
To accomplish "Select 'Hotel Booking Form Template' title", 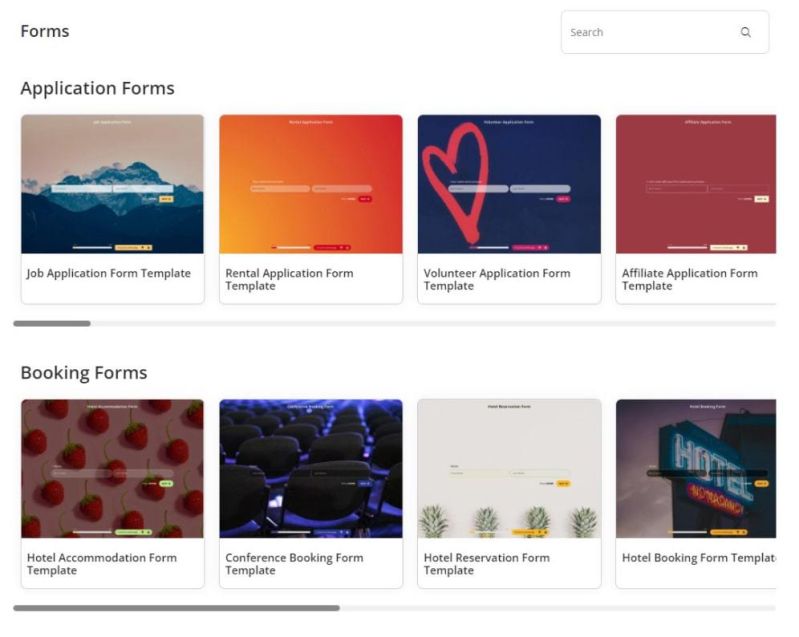I will click(x=699, y=558).
